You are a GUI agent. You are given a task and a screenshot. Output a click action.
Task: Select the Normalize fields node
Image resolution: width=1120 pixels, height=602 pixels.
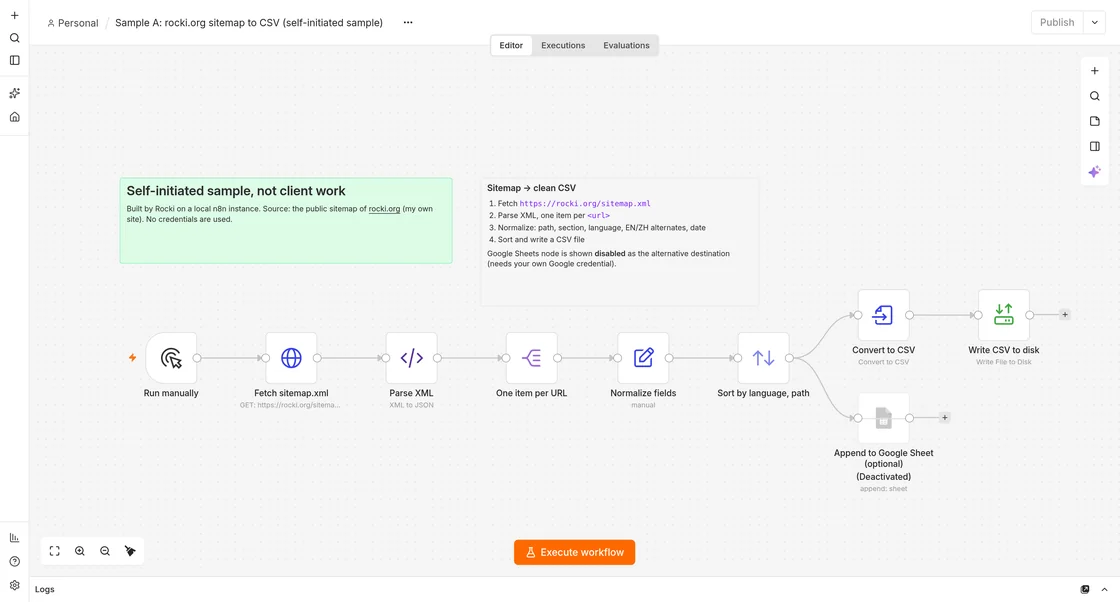[643, 358]
